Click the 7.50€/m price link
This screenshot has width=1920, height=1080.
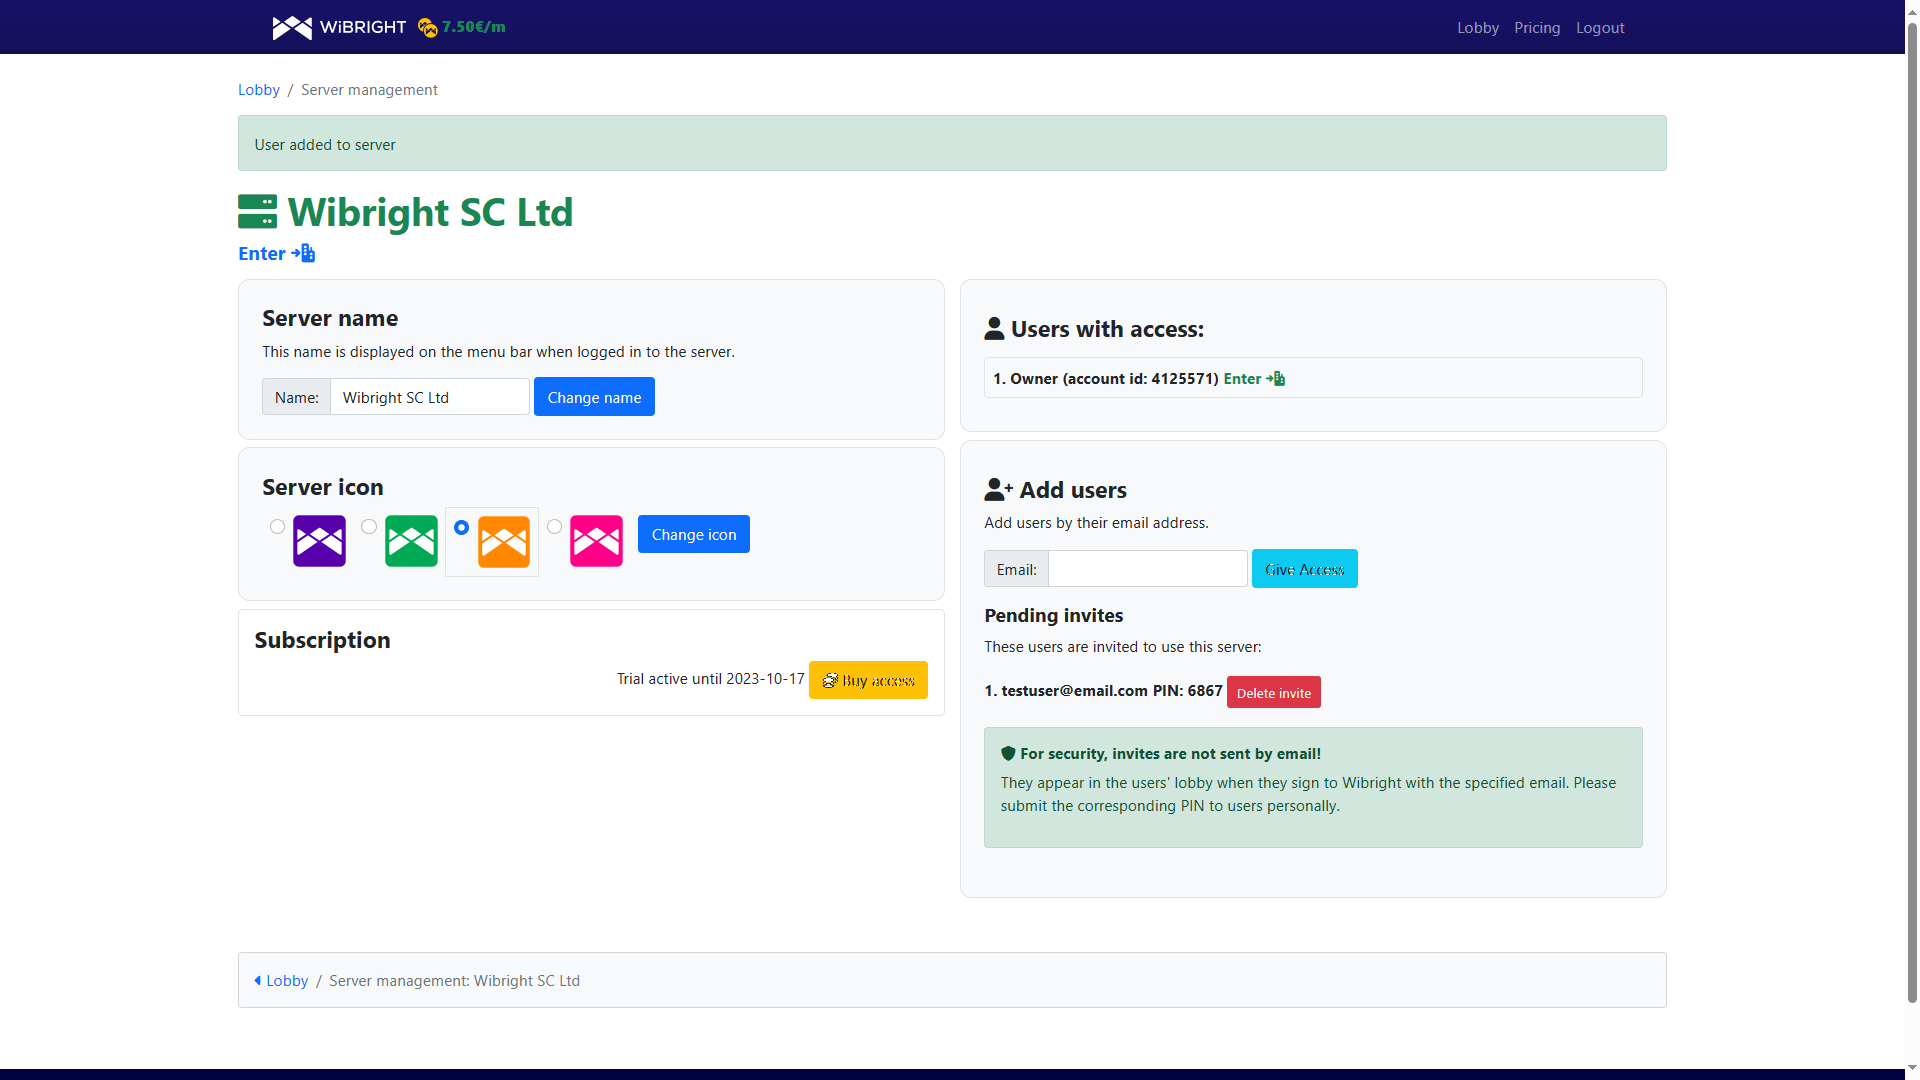coord(474,27)
